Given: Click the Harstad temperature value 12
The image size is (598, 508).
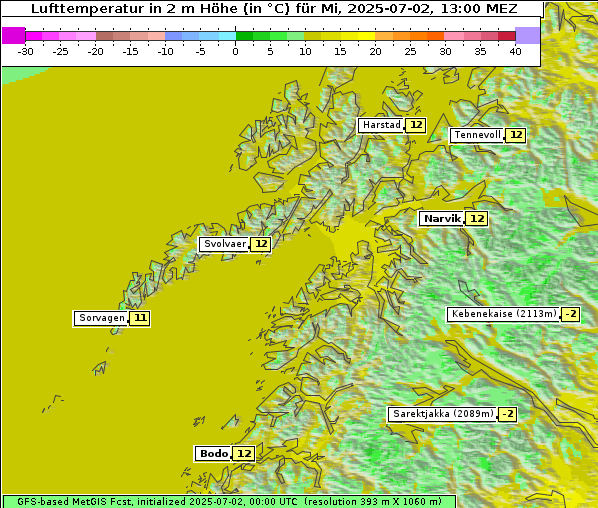Looking at the screenshot, I should (416, 125).
